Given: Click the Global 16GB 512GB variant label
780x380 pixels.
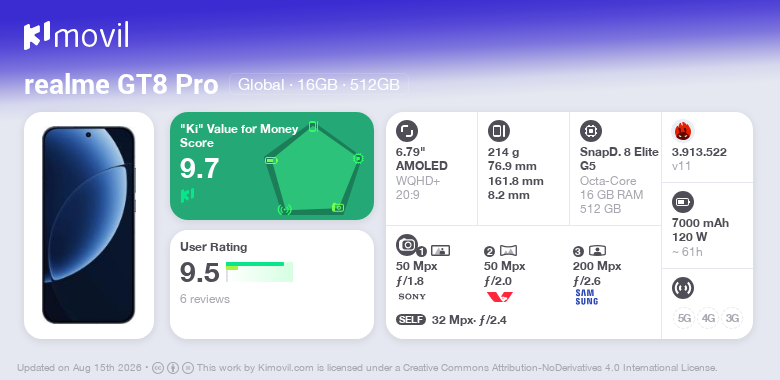Looking at the screenshot, I should pos(319,85).
